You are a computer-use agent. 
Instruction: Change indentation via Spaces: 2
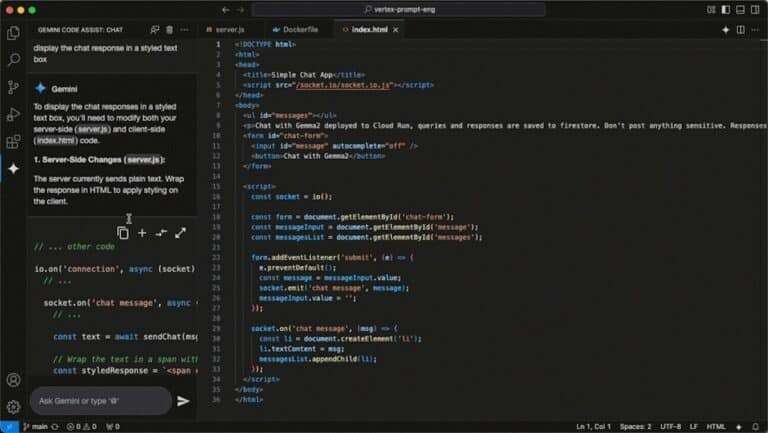point(635,427)
